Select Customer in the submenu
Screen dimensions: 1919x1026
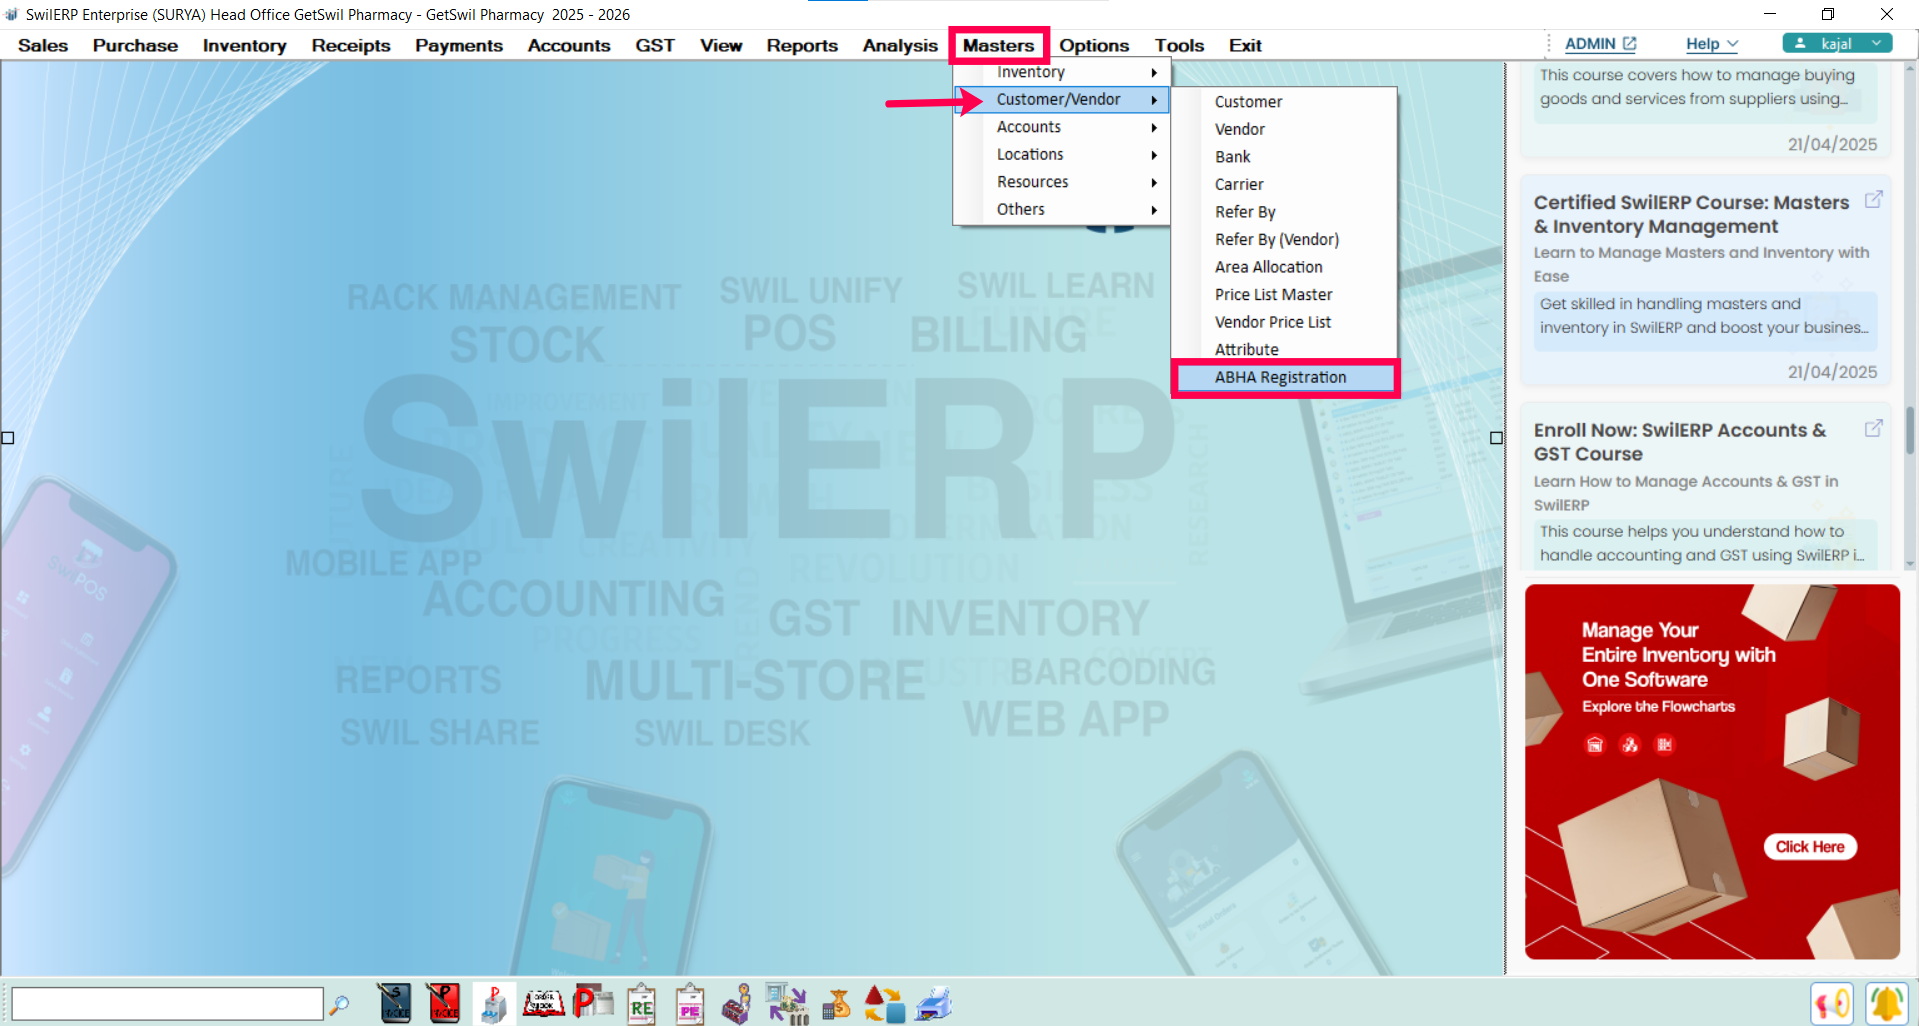1285,102
